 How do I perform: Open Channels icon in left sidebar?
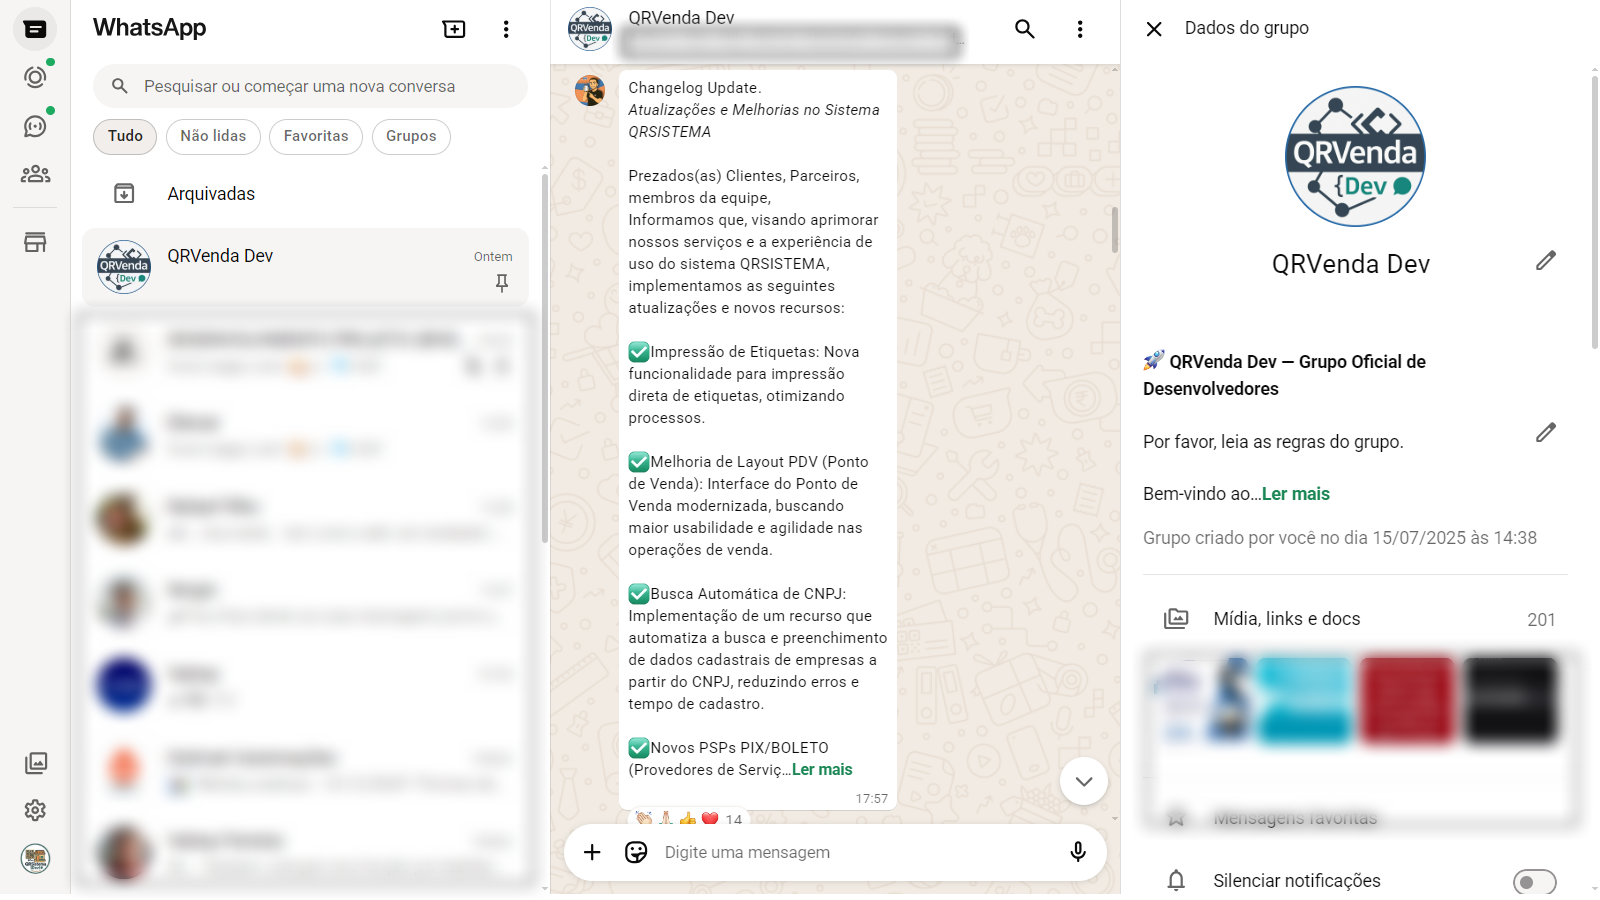click(35, 126)
